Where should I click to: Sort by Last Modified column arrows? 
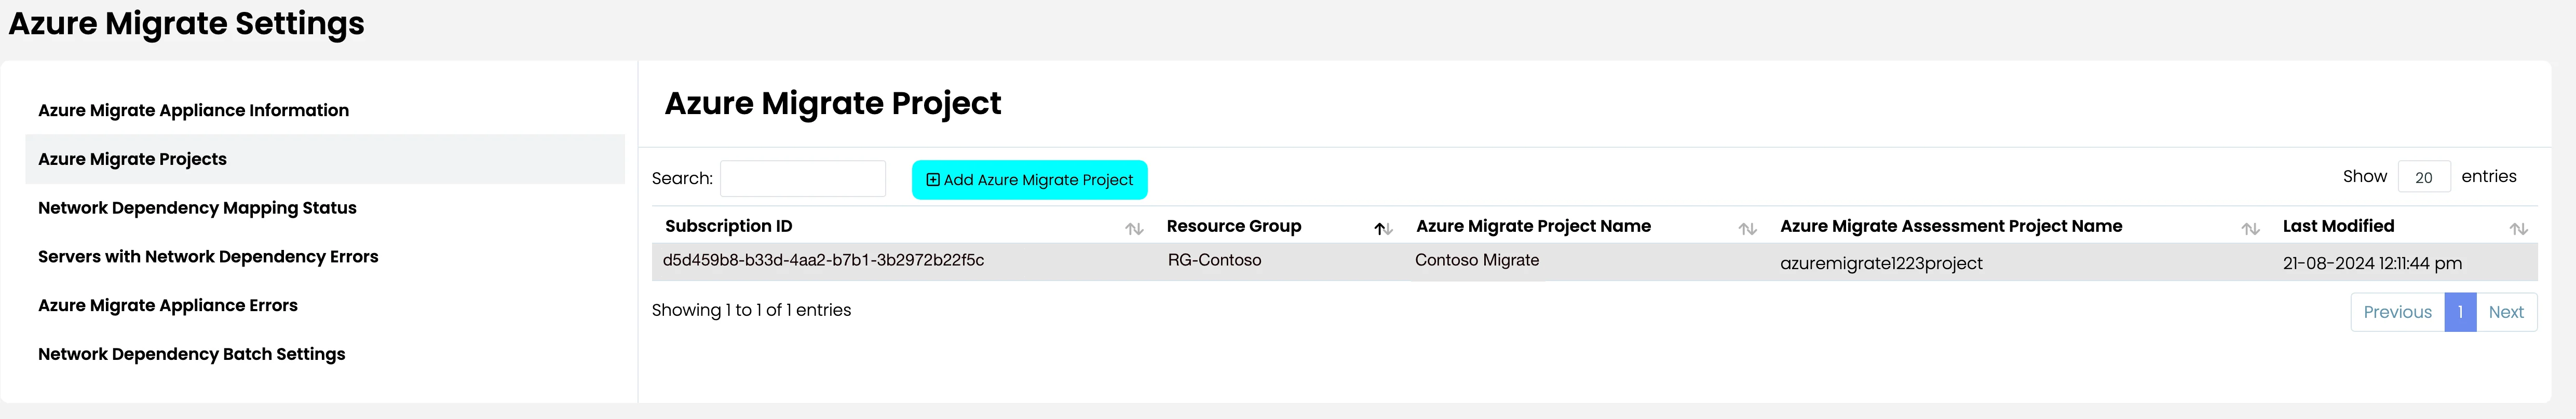click(x=2518, y=229)
